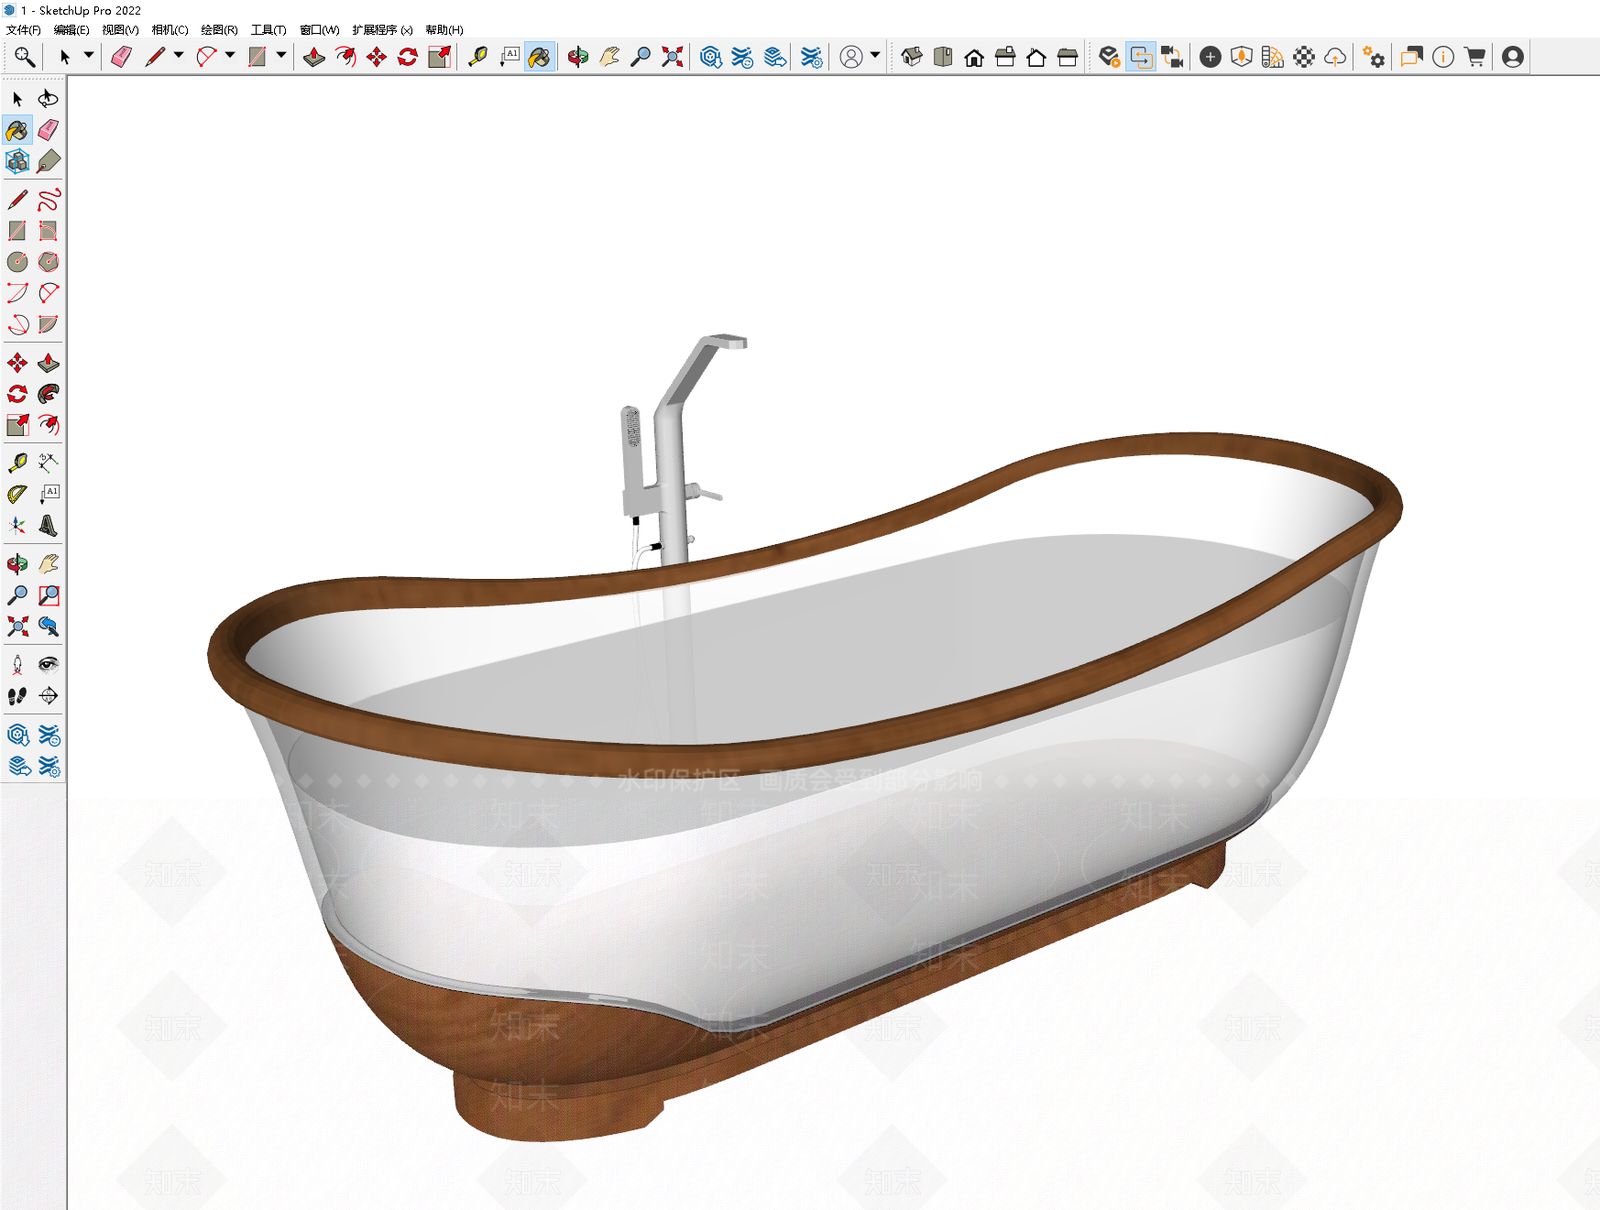The width and height of the screenshot is (1600, 1210).
Task: Switch to Iso standard view
Action: click(x=912, y=57)
